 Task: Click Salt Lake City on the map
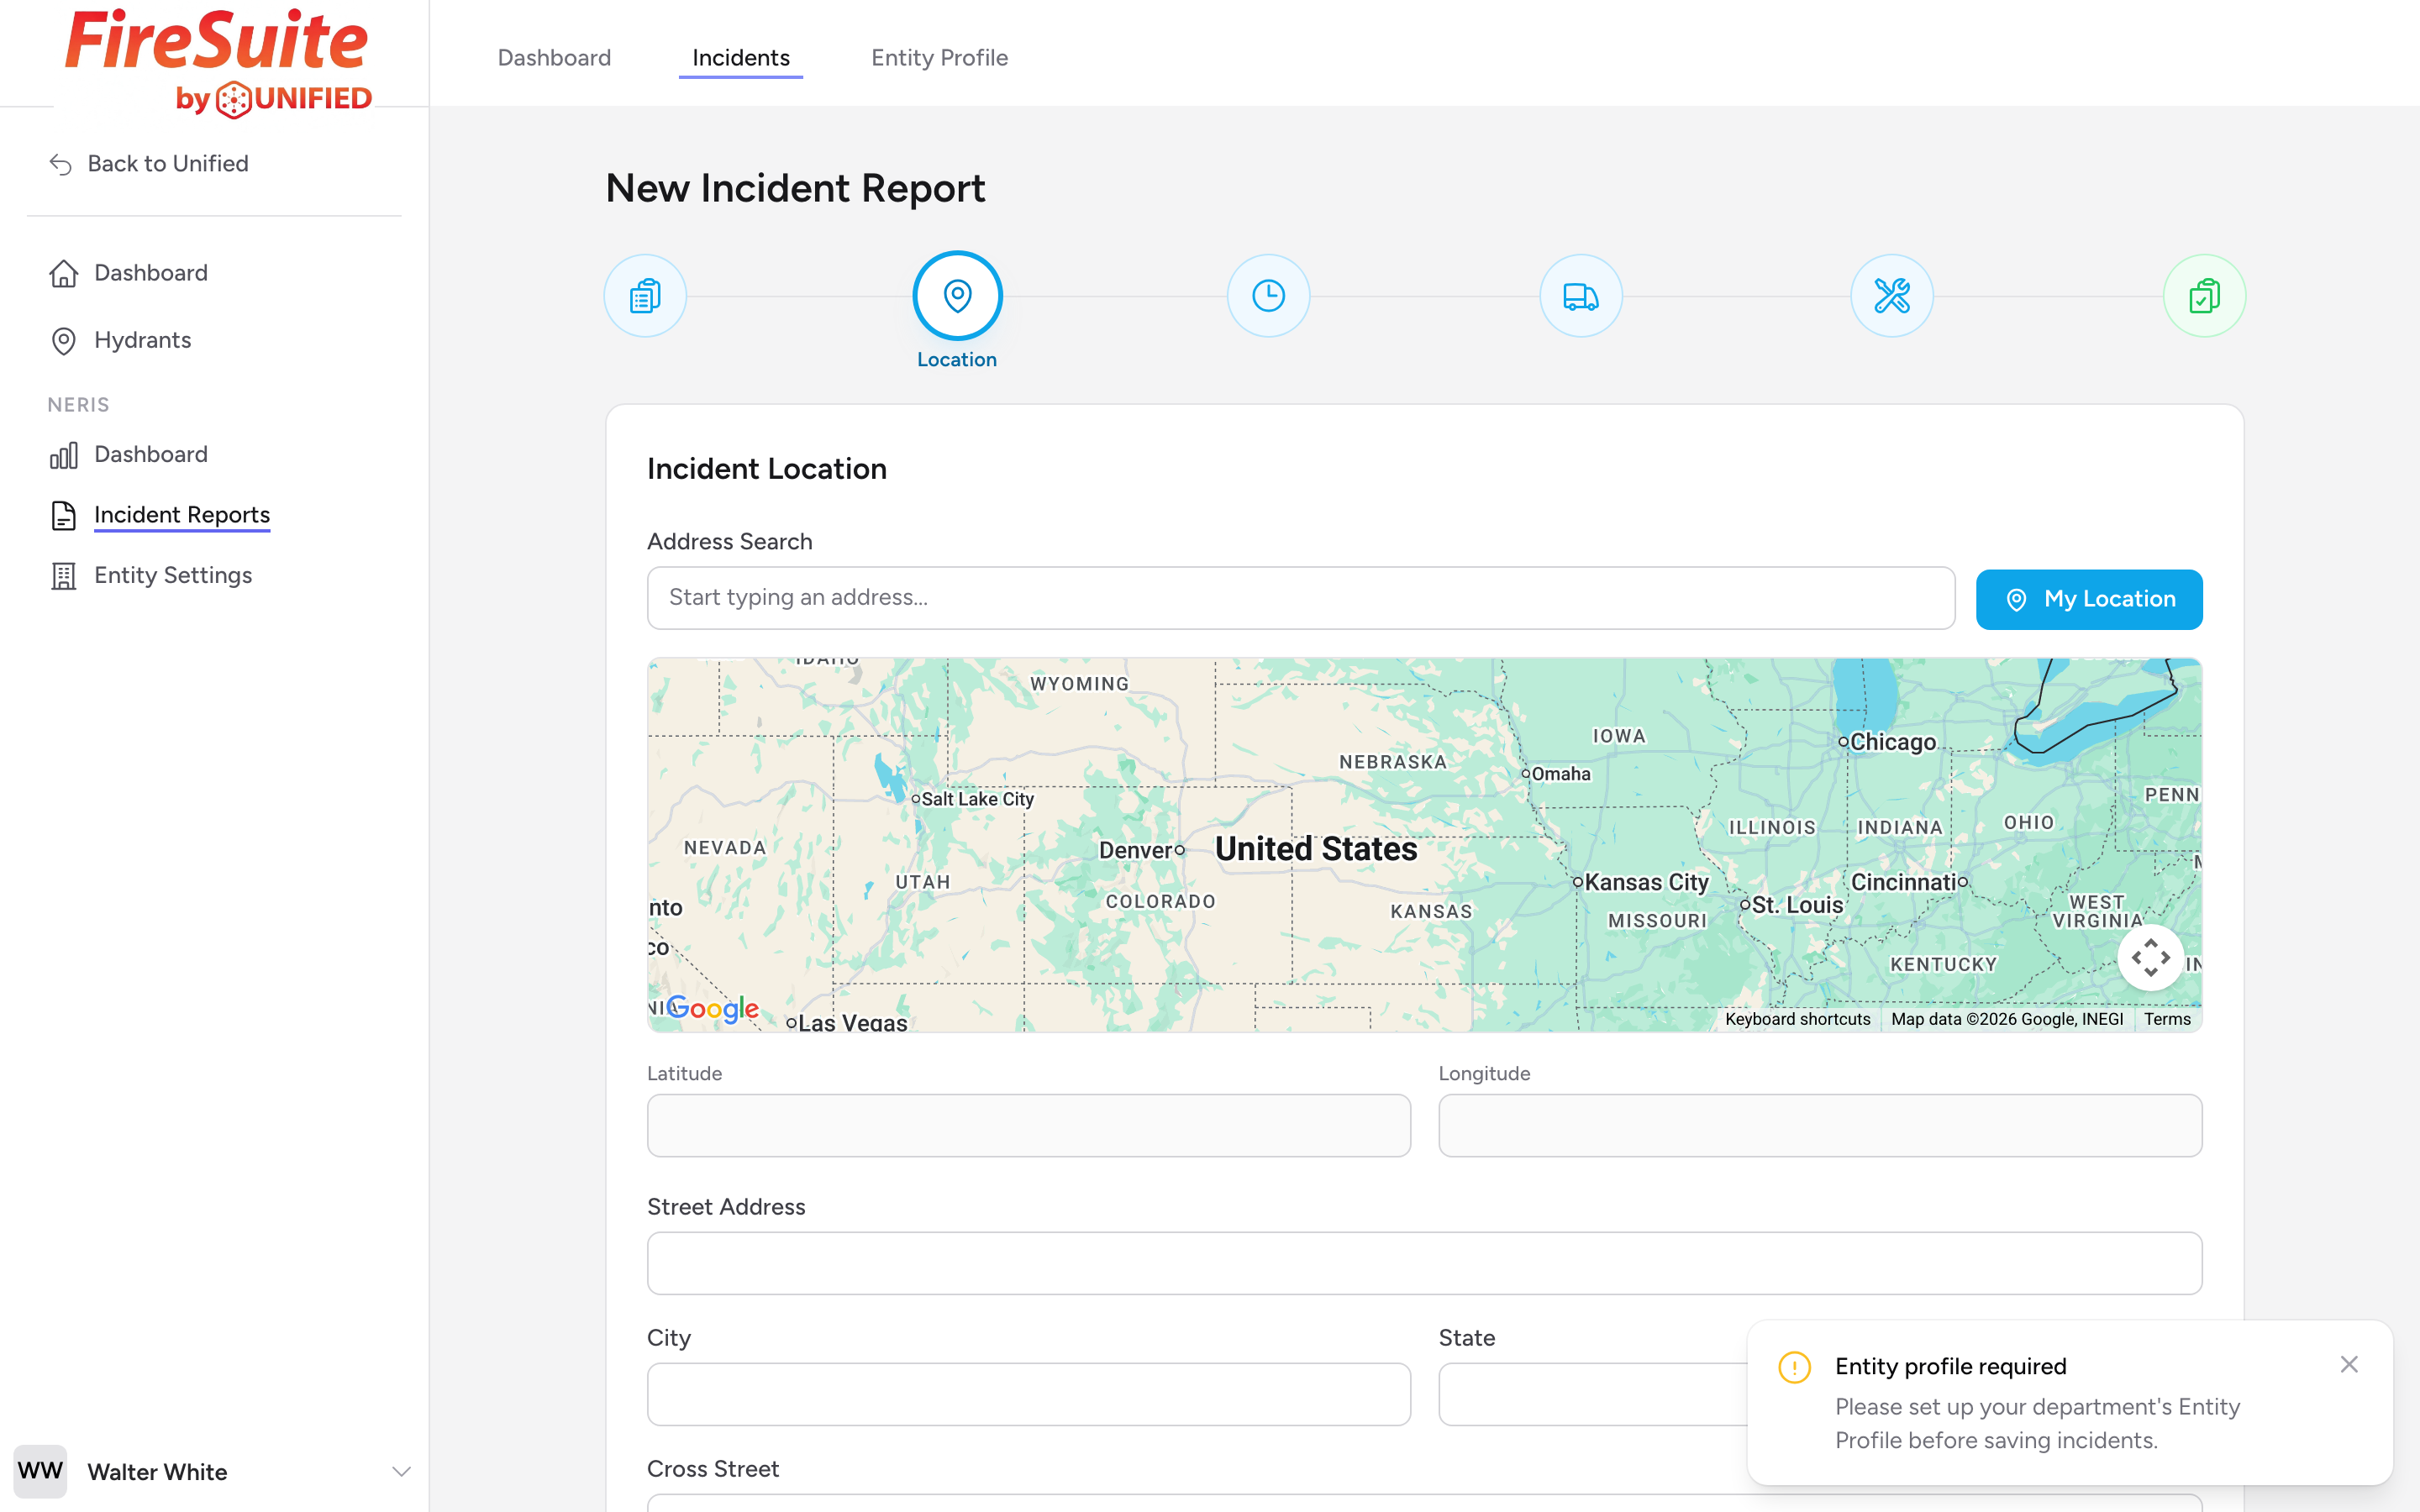click(x=973, y=799)
